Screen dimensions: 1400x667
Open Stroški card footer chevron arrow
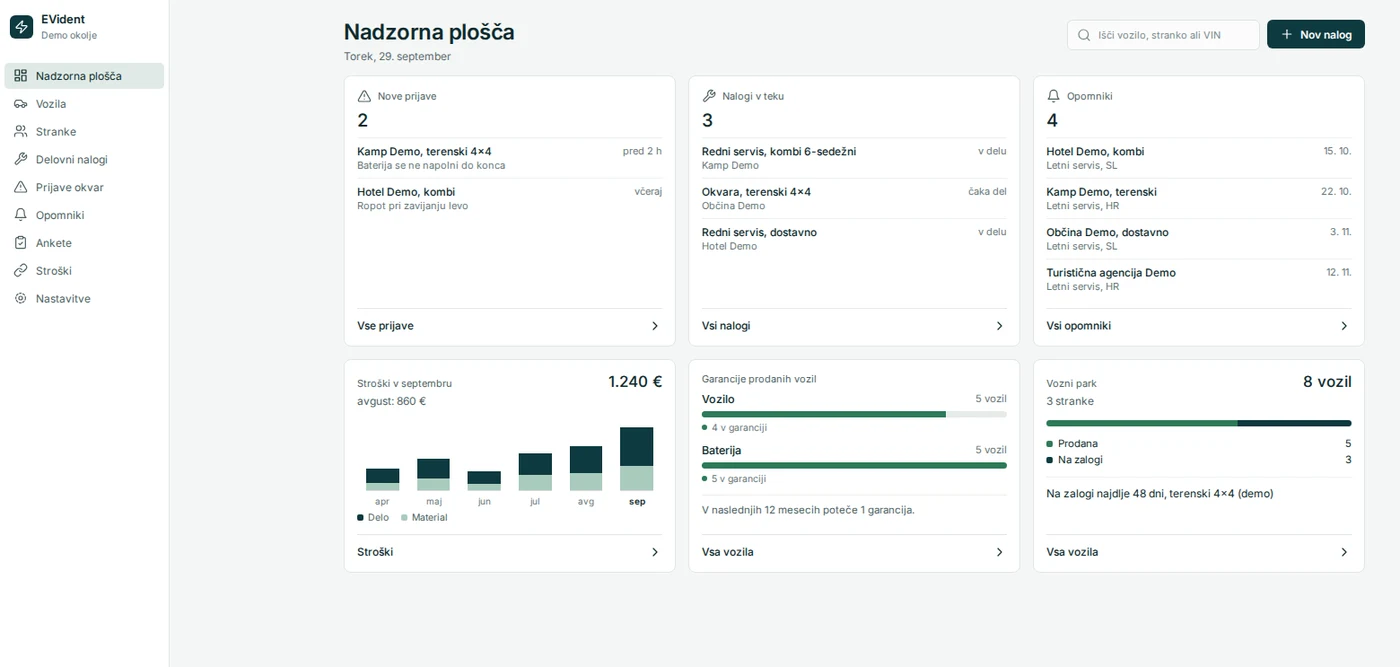(x=655, y=552)
